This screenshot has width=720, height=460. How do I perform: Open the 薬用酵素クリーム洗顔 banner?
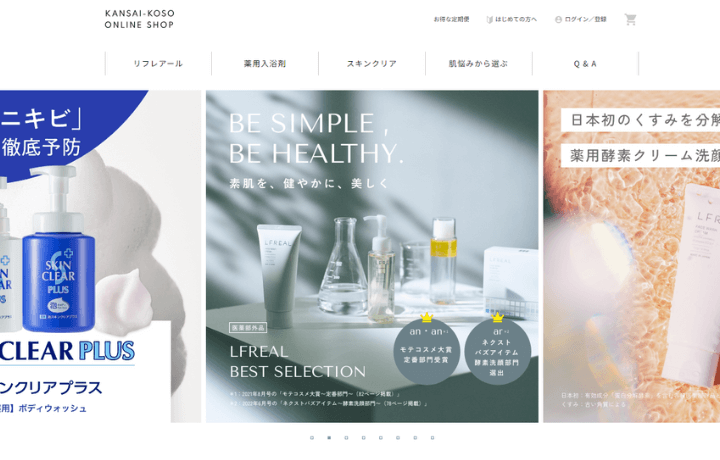click(632, 256)
